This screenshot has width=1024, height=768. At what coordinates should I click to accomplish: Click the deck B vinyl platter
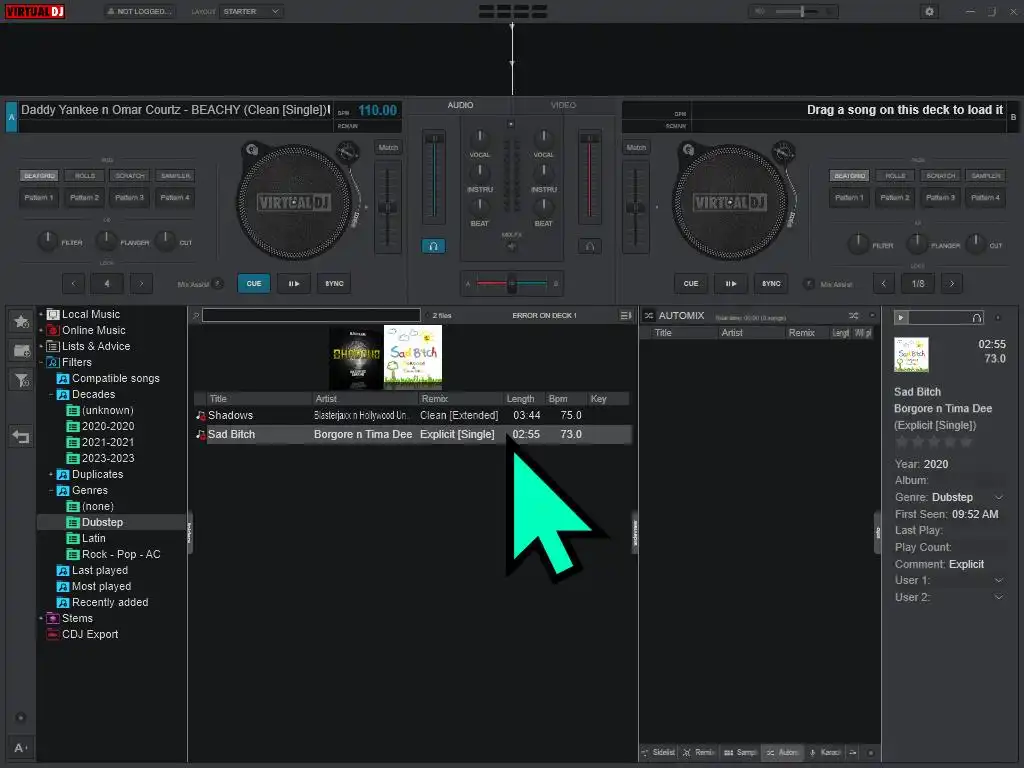(729, 202)
